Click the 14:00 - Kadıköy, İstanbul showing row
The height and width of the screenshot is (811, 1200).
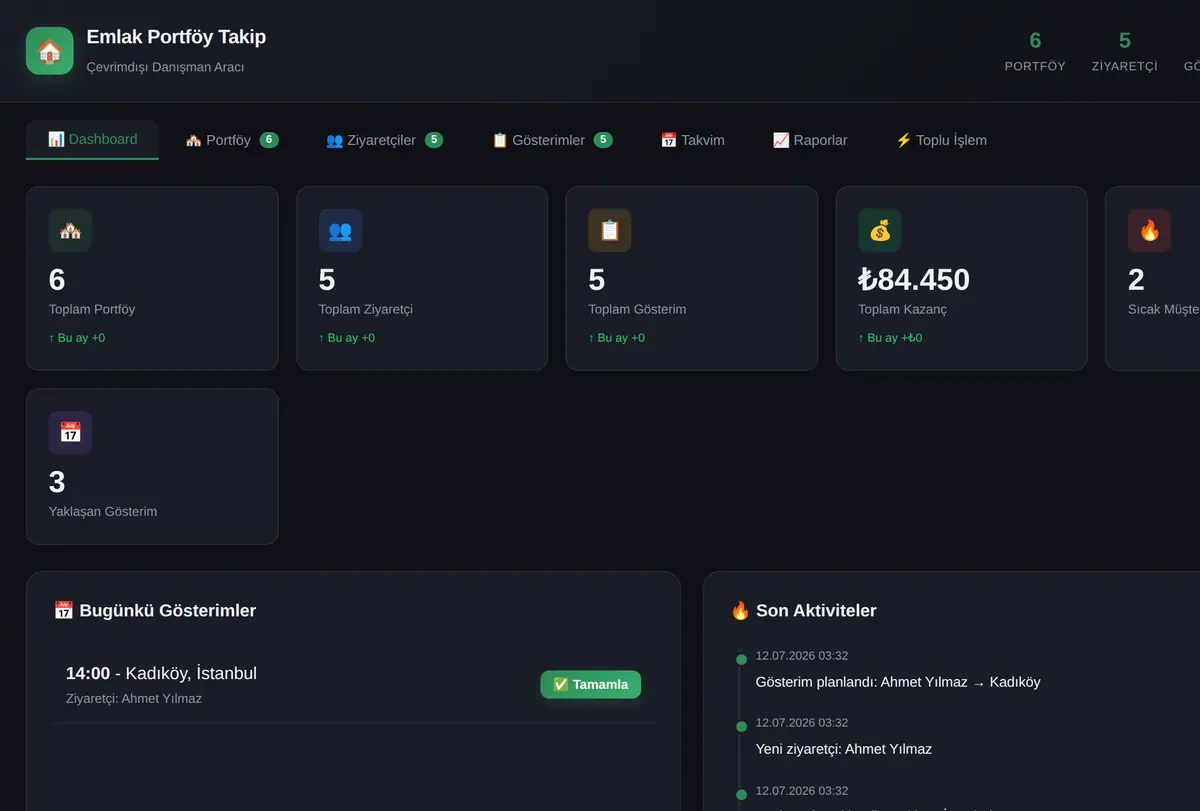354,685
